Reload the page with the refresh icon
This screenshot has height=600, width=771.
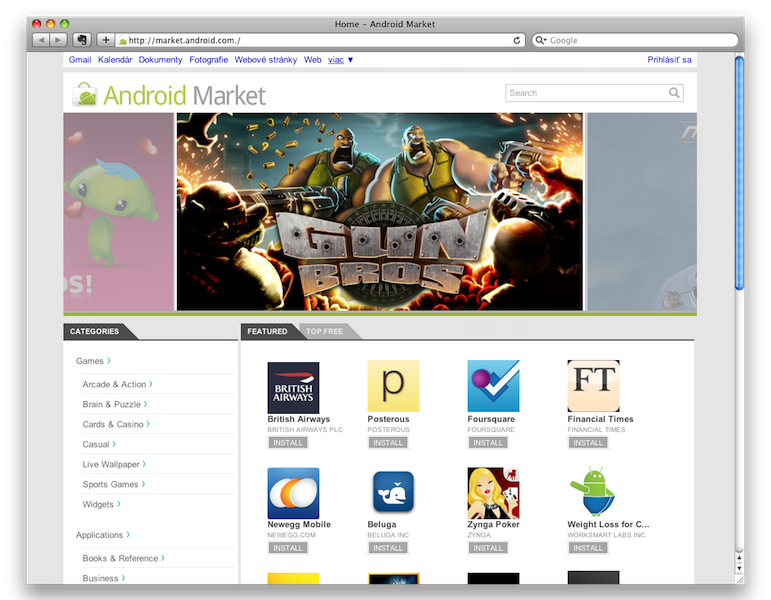[x=517, y=40]
